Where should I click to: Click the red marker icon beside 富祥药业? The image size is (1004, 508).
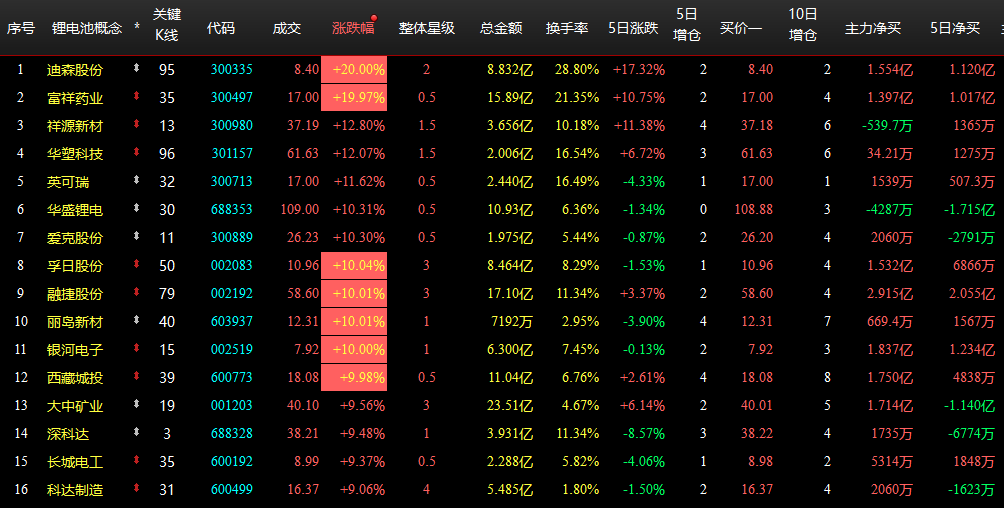137,97
